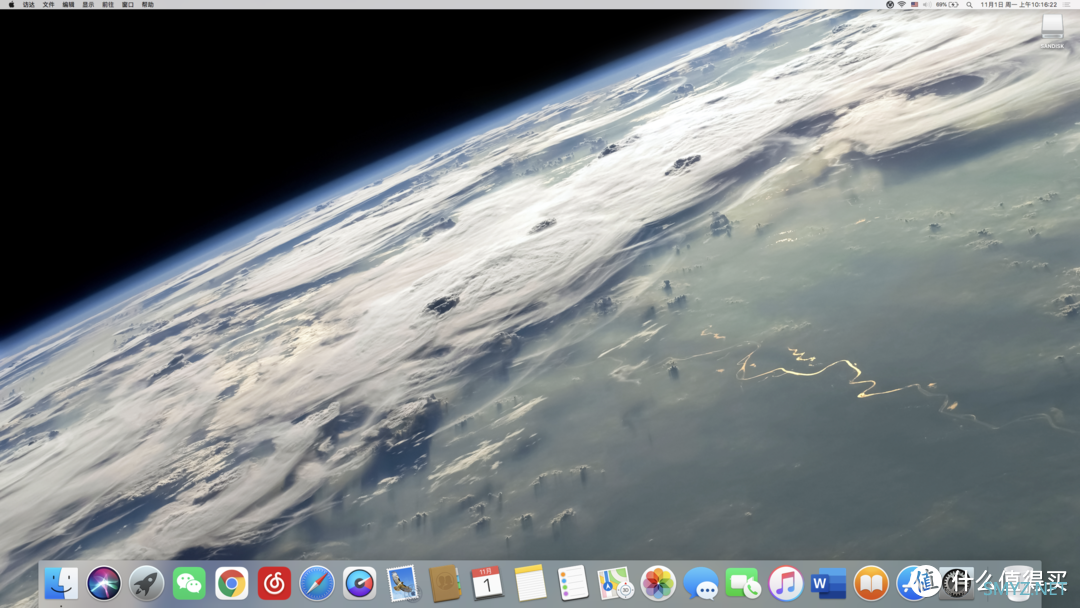The image size is (1080, 608).
Task: Open the 访达 (Finder) menu
Action: [x=29, y=5]
